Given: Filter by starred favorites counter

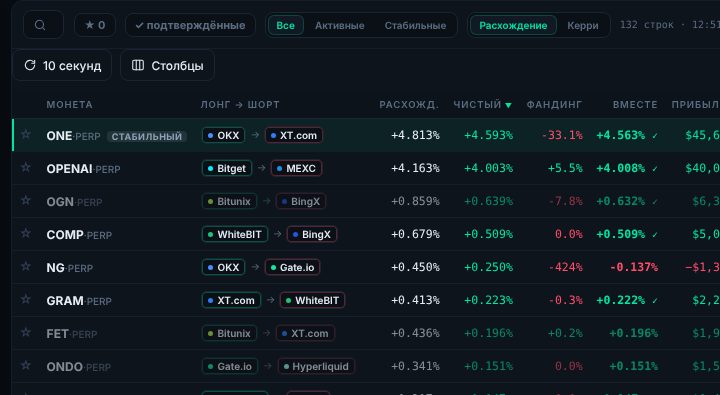Looking at the screenshot, I should [95, 25].
